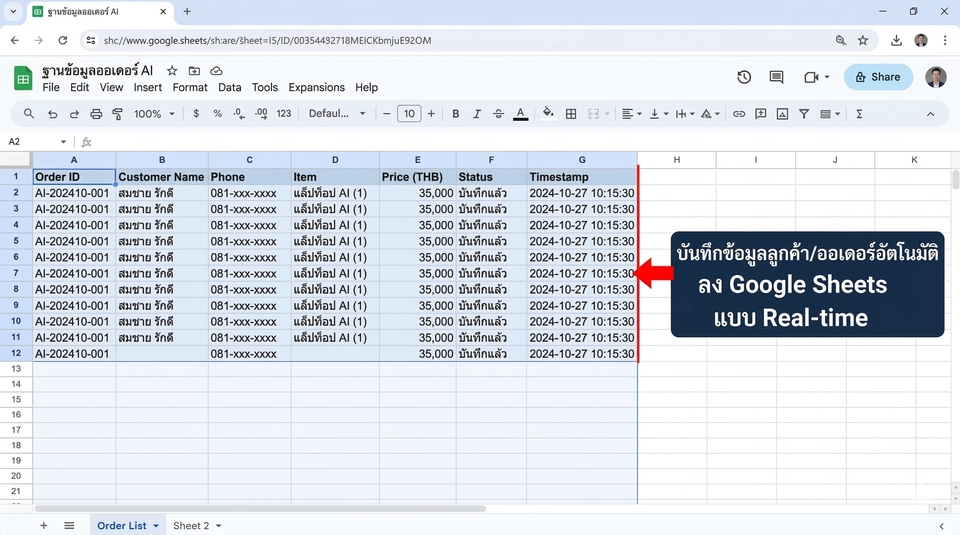Image resolution: width=960 pixels, height=535 pixels.
Task: Open the Format menu
Action: (190, 88)
